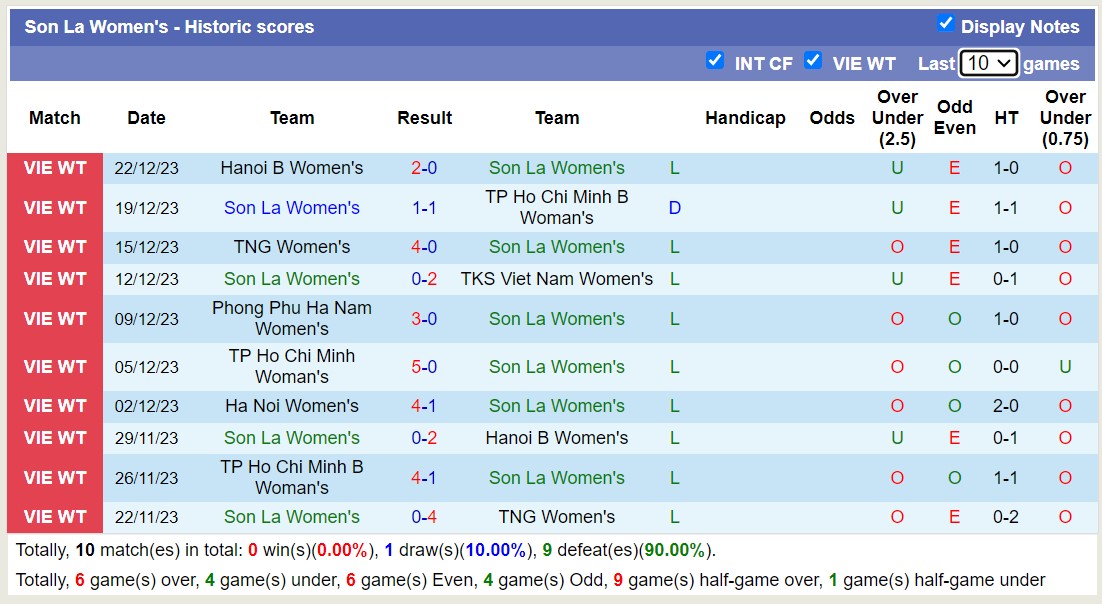The image size is (1102, 604).
Task: Click the Result column header
Action: click(x=424, y=118)
